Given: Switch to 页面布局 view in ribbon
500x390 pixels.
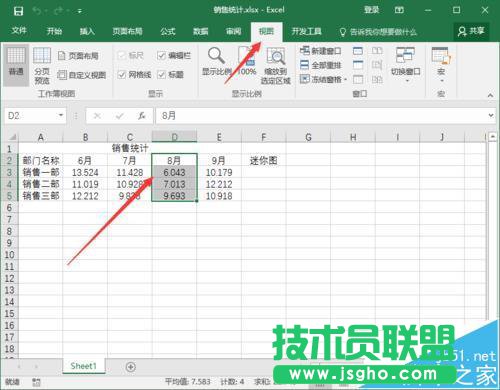Looking at the screenshot, I should (78, 56).
